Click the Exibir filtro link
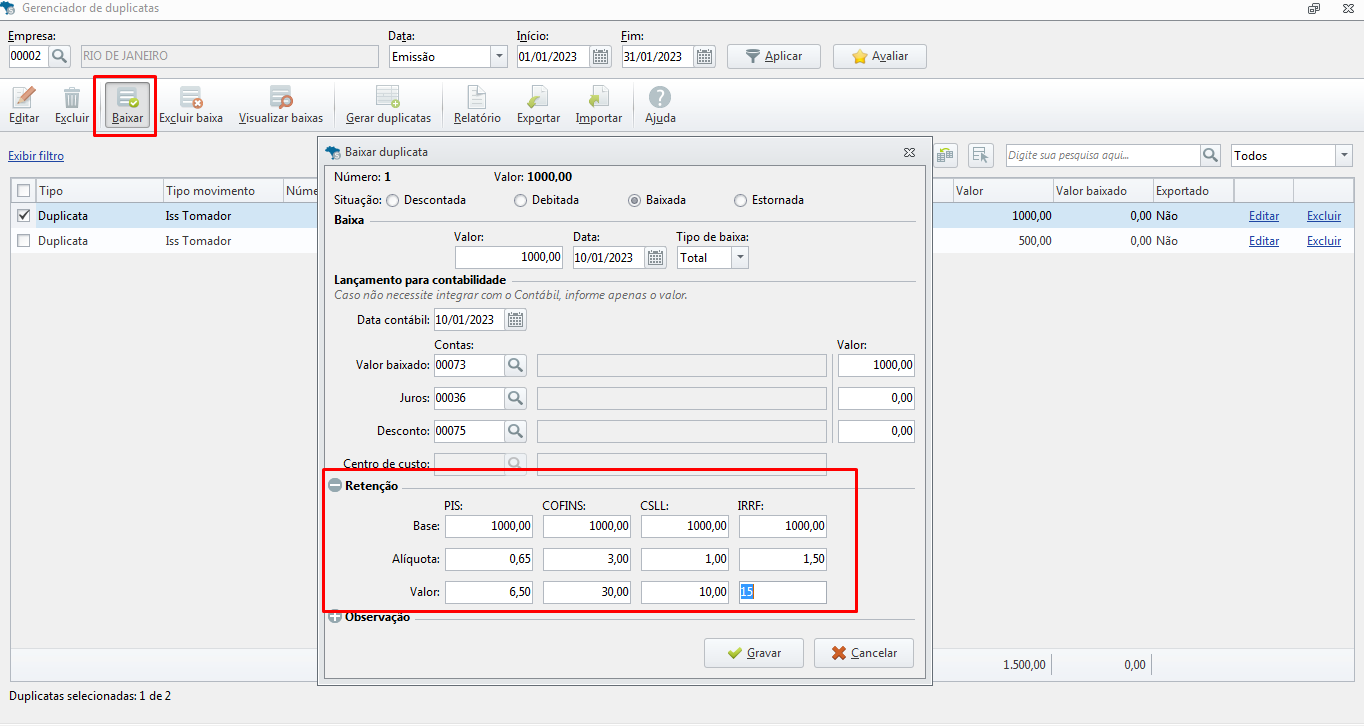The width and height of the screenshot is (1364, 726). click(x=36, y=156)
